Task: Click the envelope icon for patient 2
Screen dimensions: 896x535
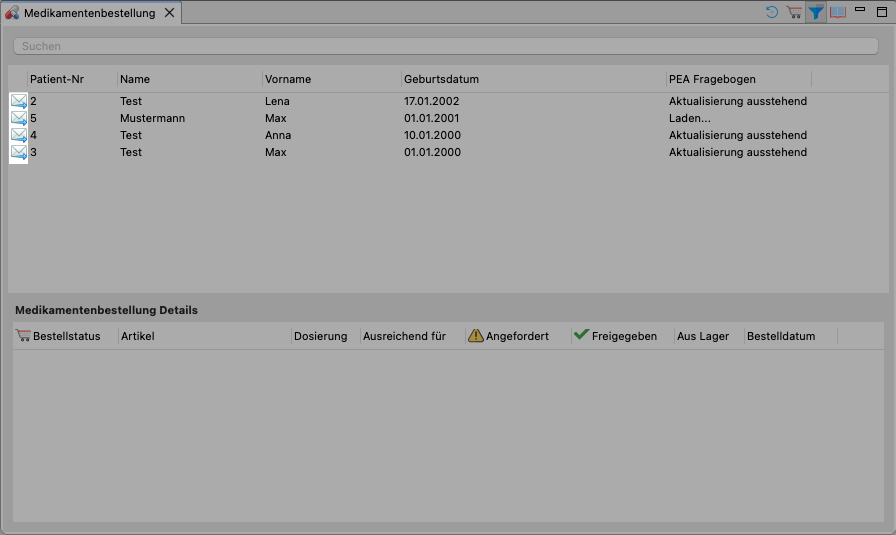Action: pos(19,101)
